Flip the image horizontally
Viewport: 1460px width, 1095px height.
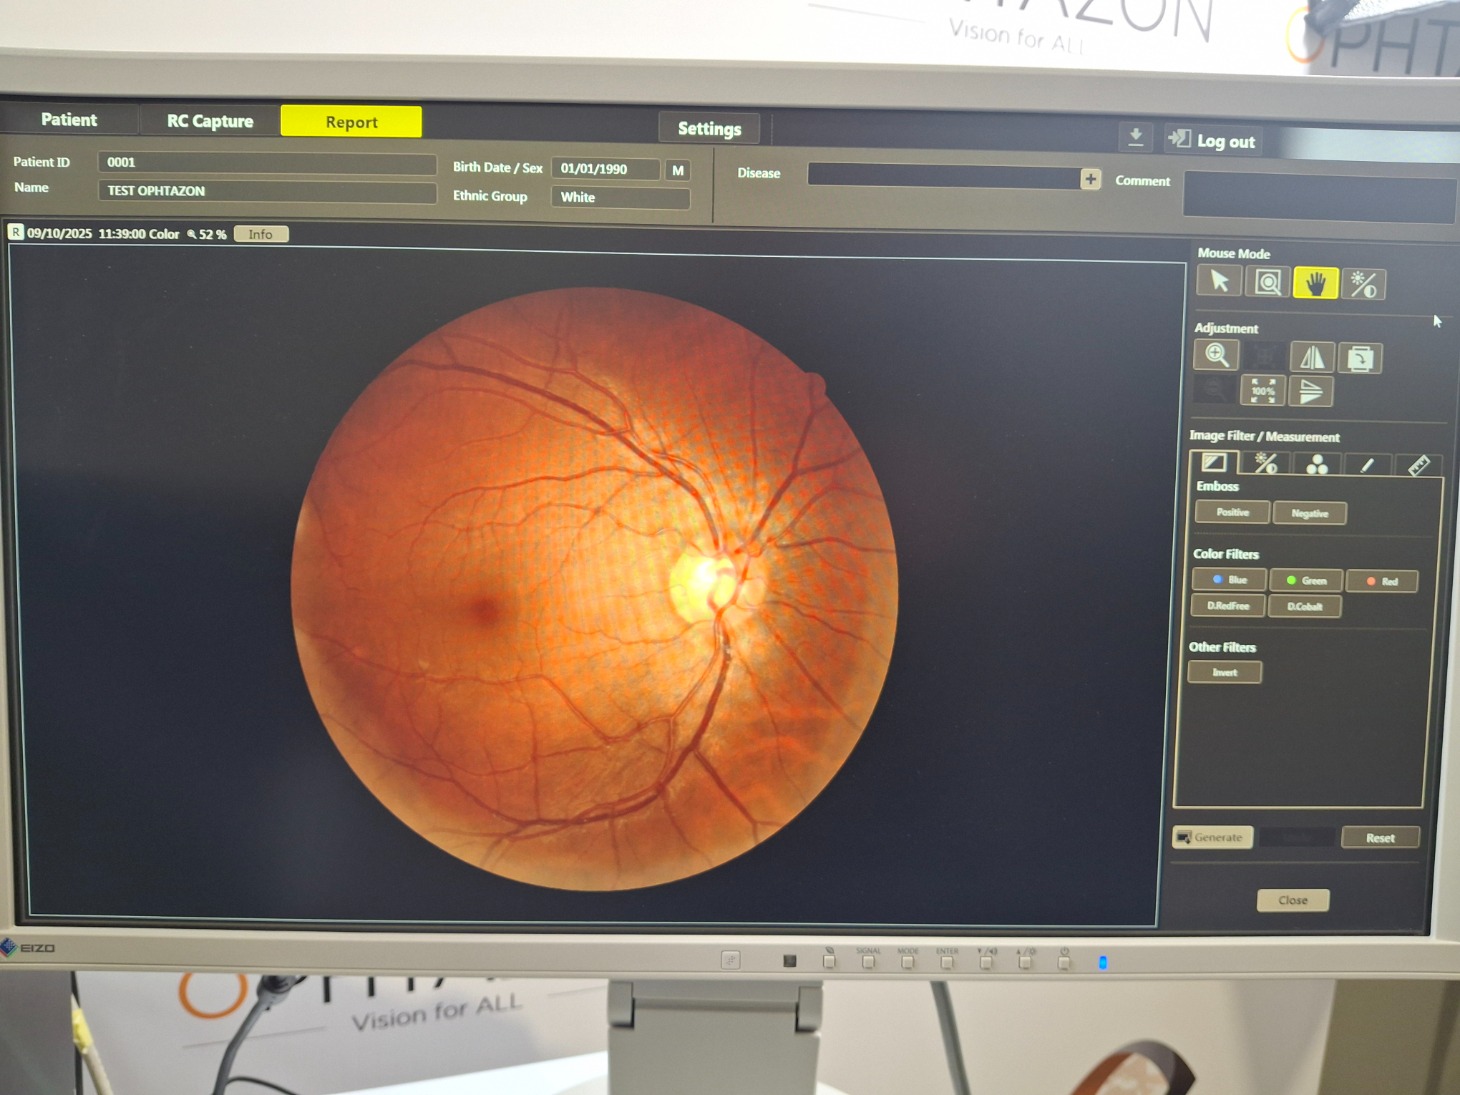1311,357
